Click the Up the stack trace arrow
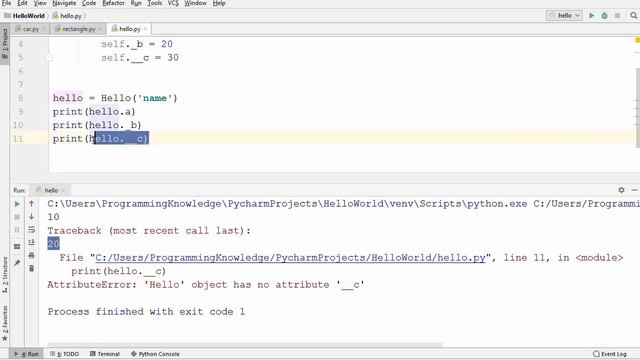Viewport: 640px width, 360px height. pyautogui.click(x=31, y=204)
